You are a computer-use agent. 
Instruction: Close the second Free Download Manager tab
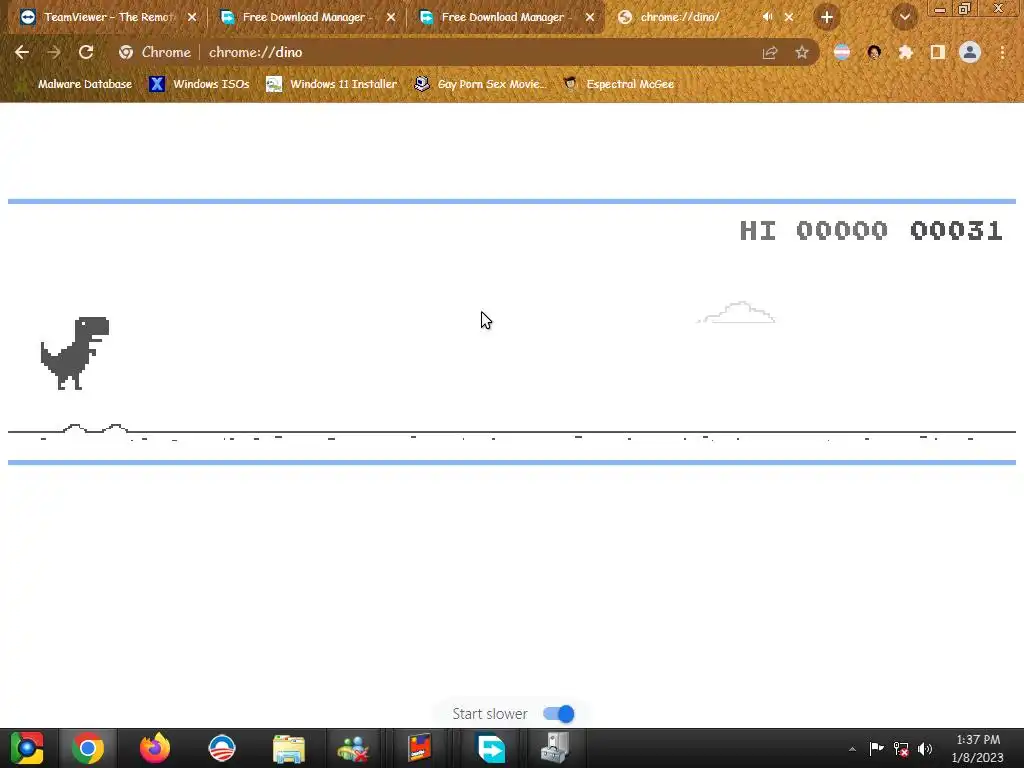coord(590,17)
